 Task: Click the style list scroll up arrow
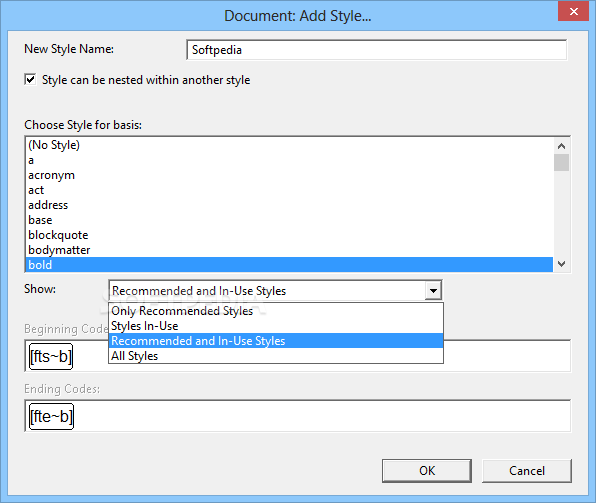point(561,146)
